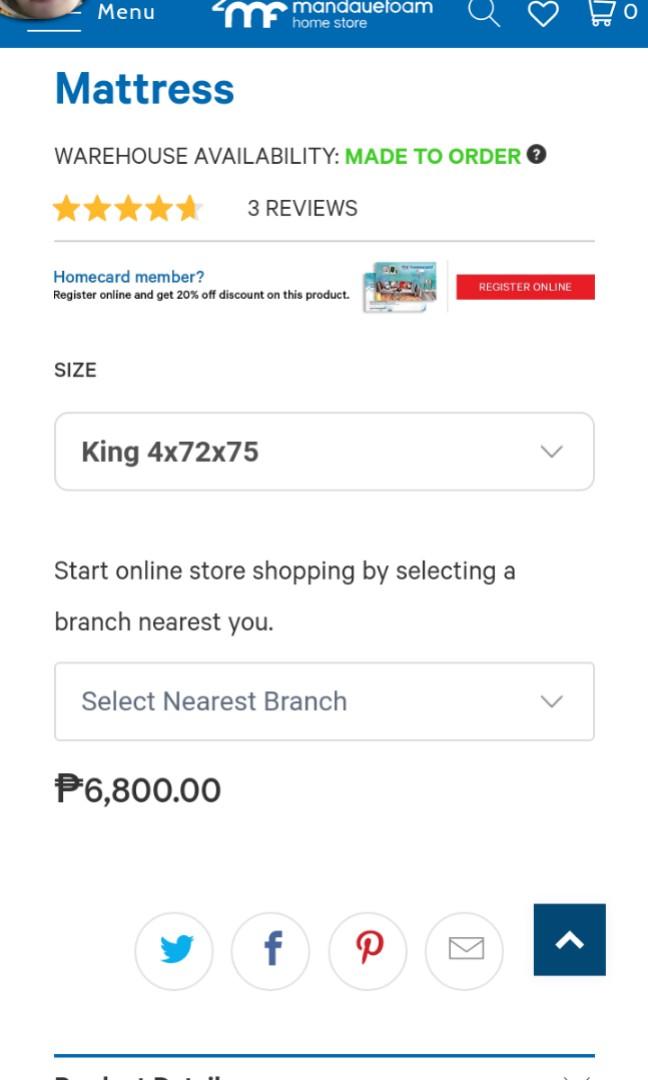Click the wishlist heart icon

(x=543, y=13)
